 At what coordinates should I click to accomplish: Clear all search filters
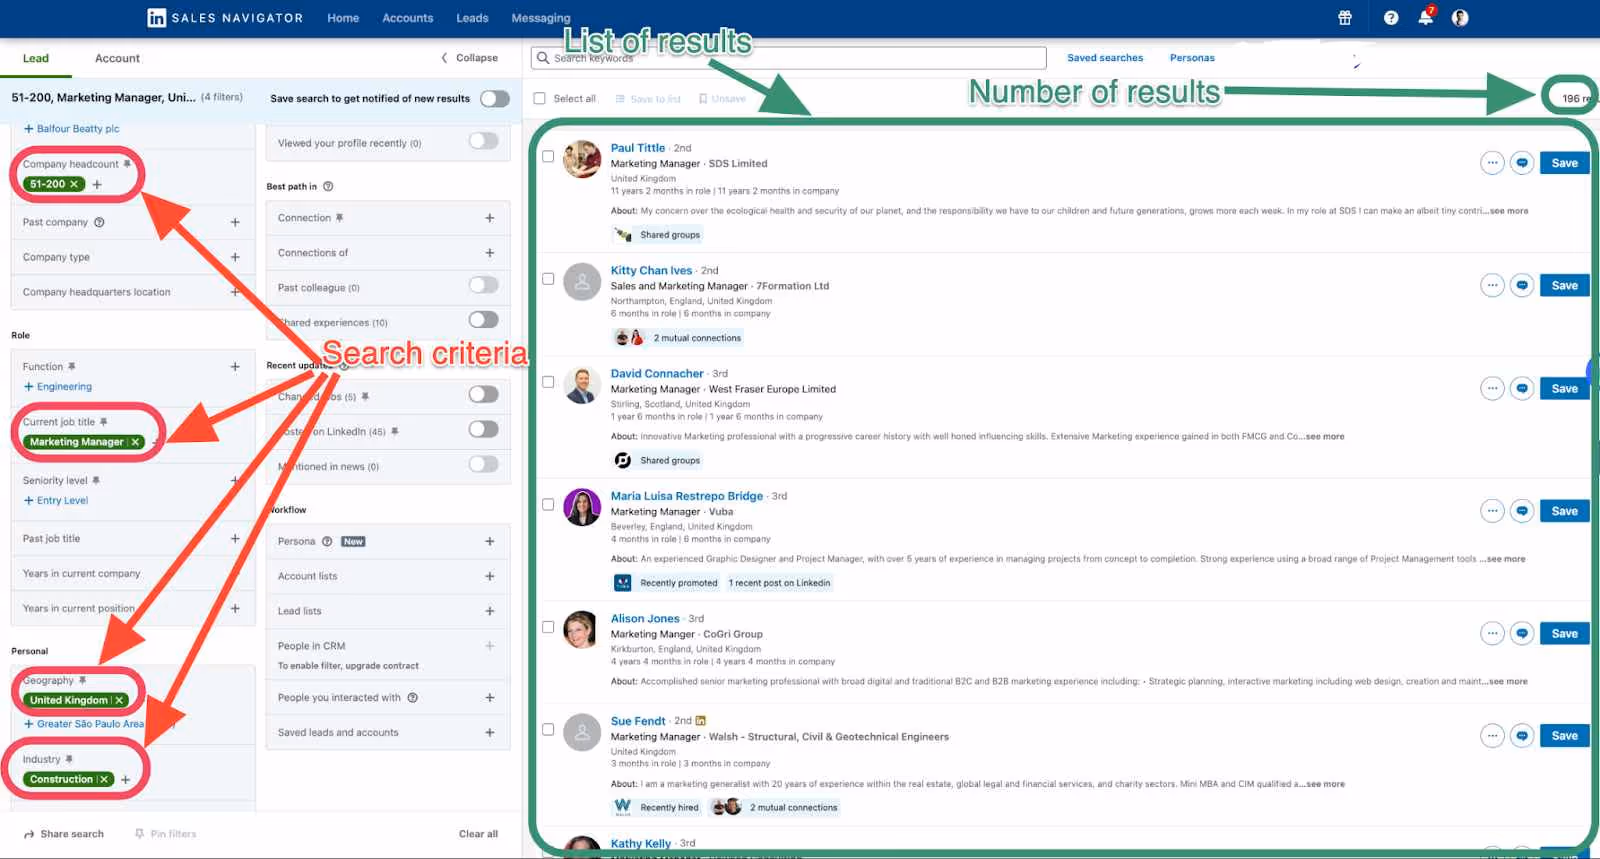coord(478,834)
